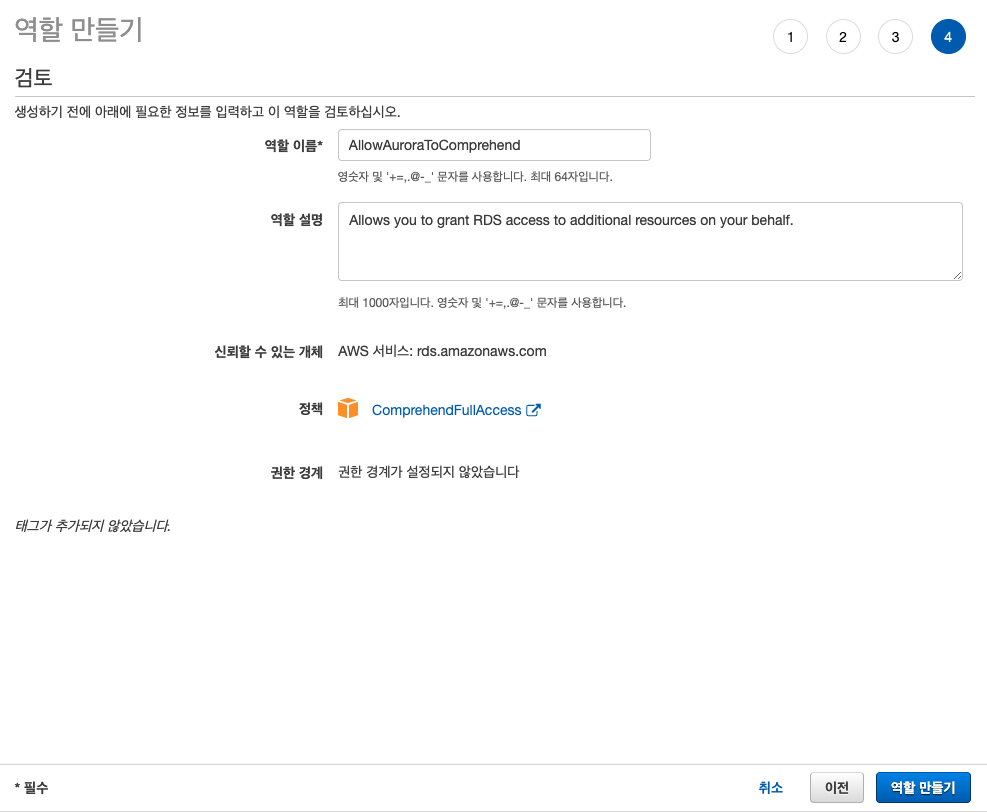
Task: Click the 검토 section heading
Action: pyautogui.click(x=33, y=78)
